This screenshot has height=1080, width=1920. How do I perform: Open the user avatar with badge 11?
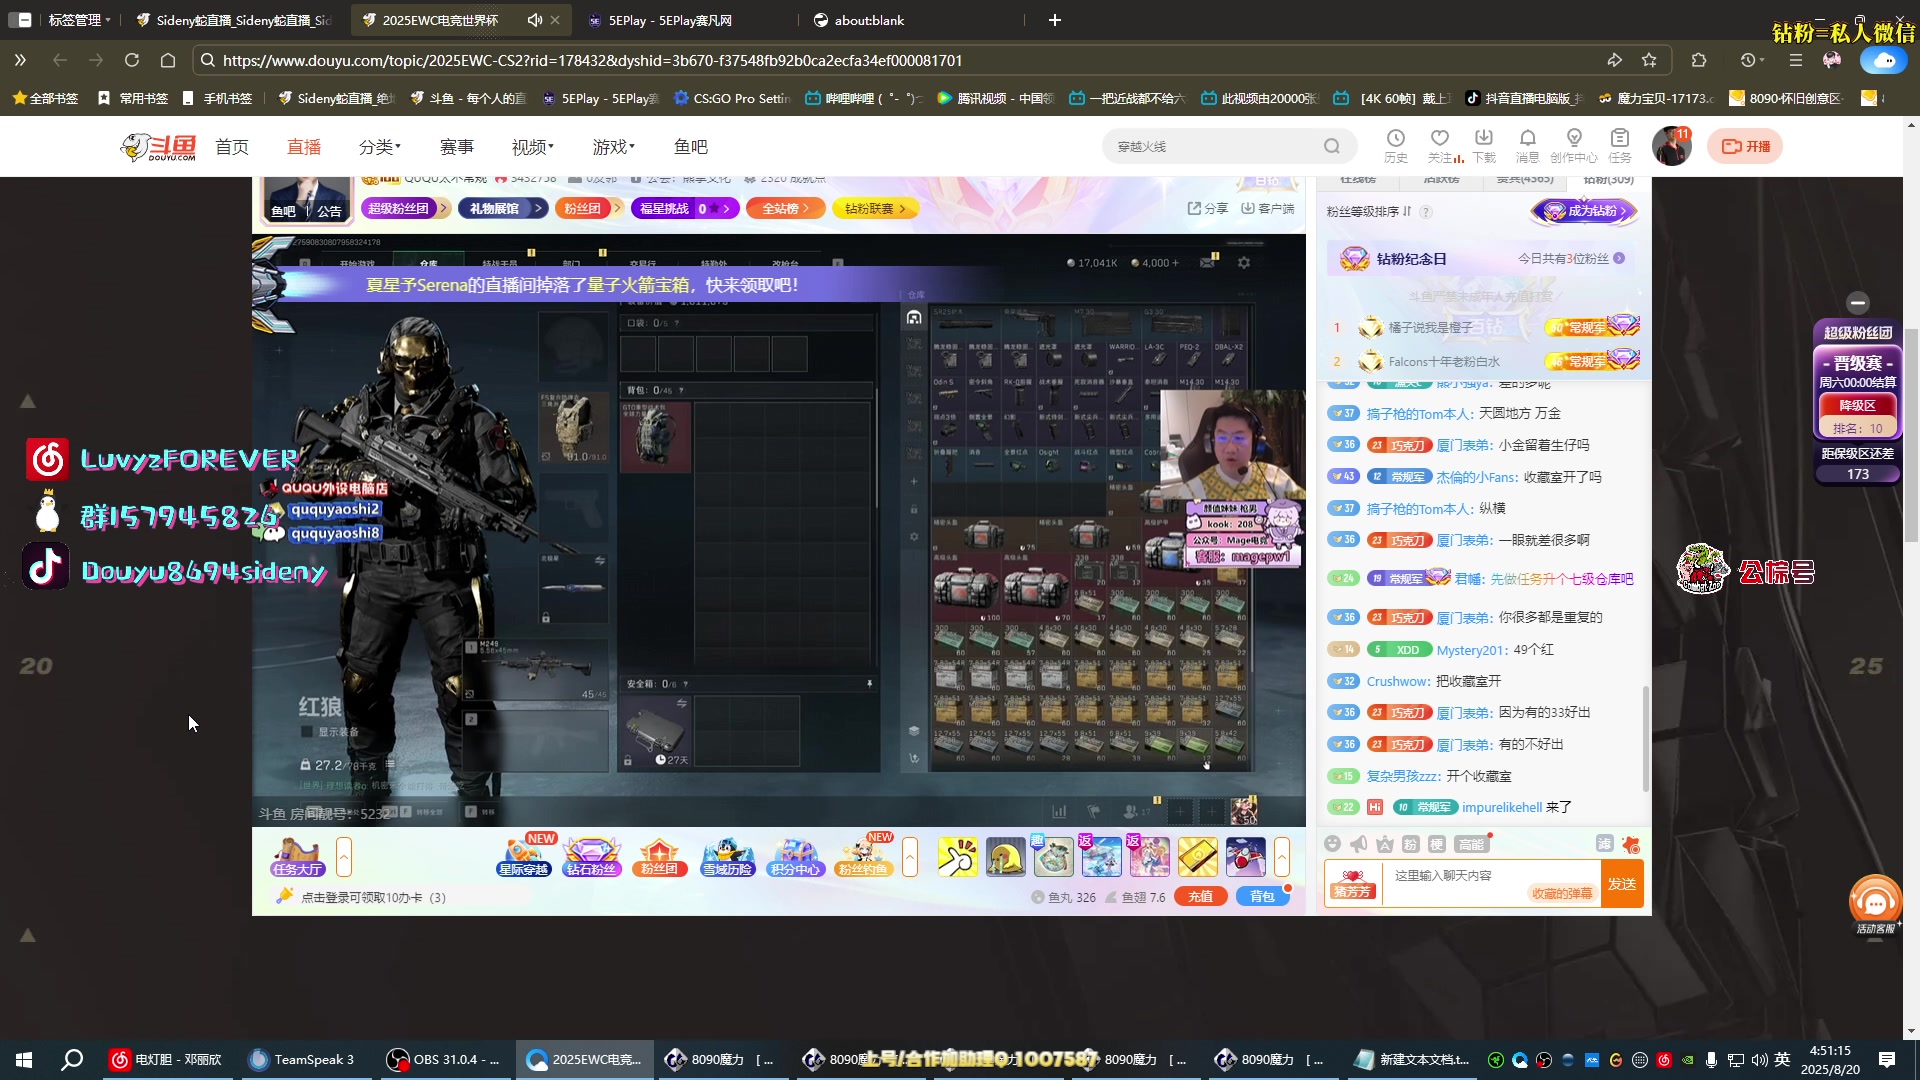pyautogui.click(x=1671, y=146)
